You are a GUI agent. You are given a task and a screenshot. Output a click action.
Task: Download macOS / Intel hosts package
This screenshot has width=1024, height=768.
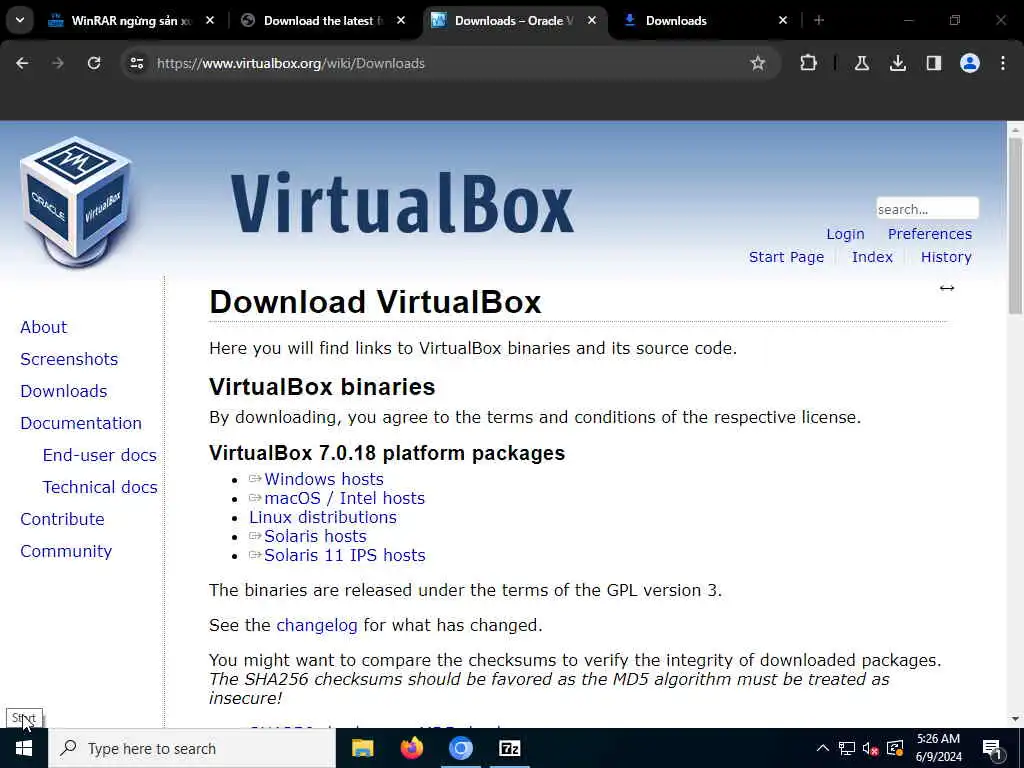[x=344, y=498]
